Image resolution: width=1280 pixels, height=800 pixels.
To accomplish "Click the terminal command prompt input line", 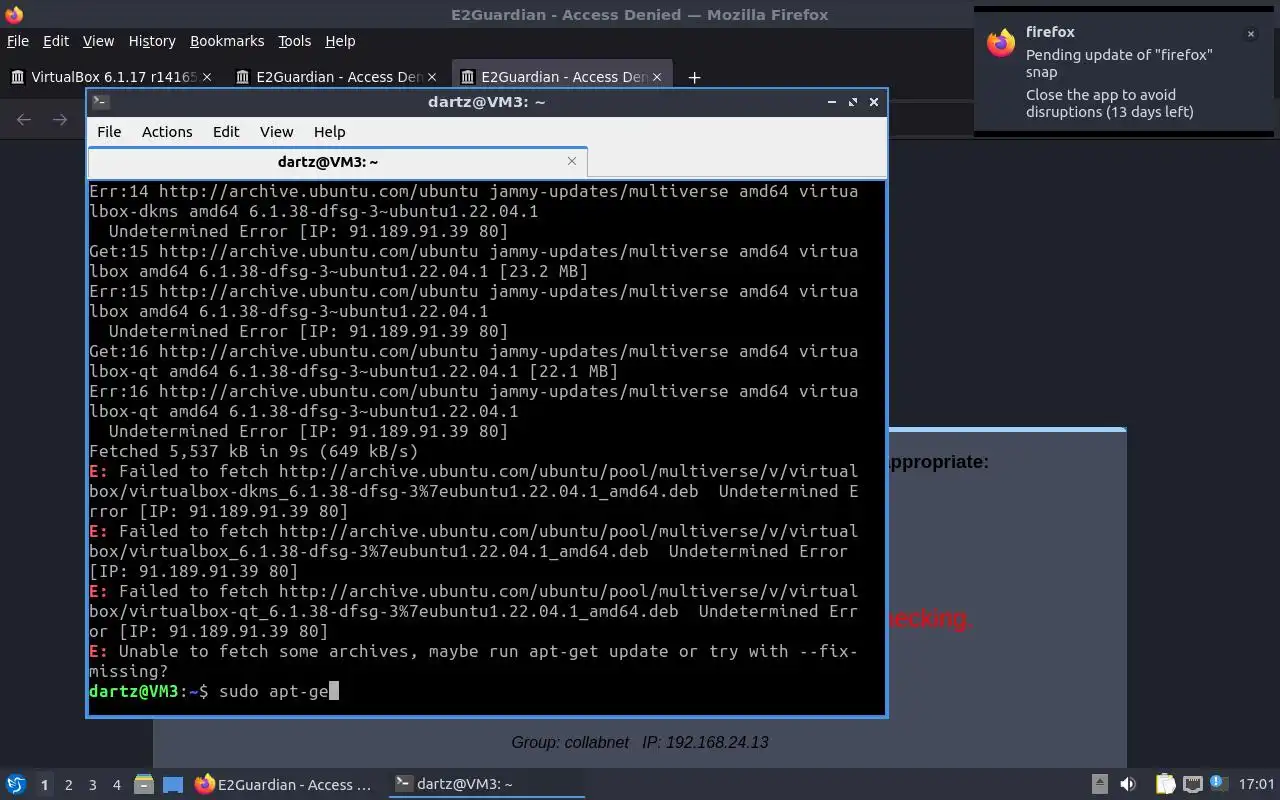I will [x=486, y=691].
